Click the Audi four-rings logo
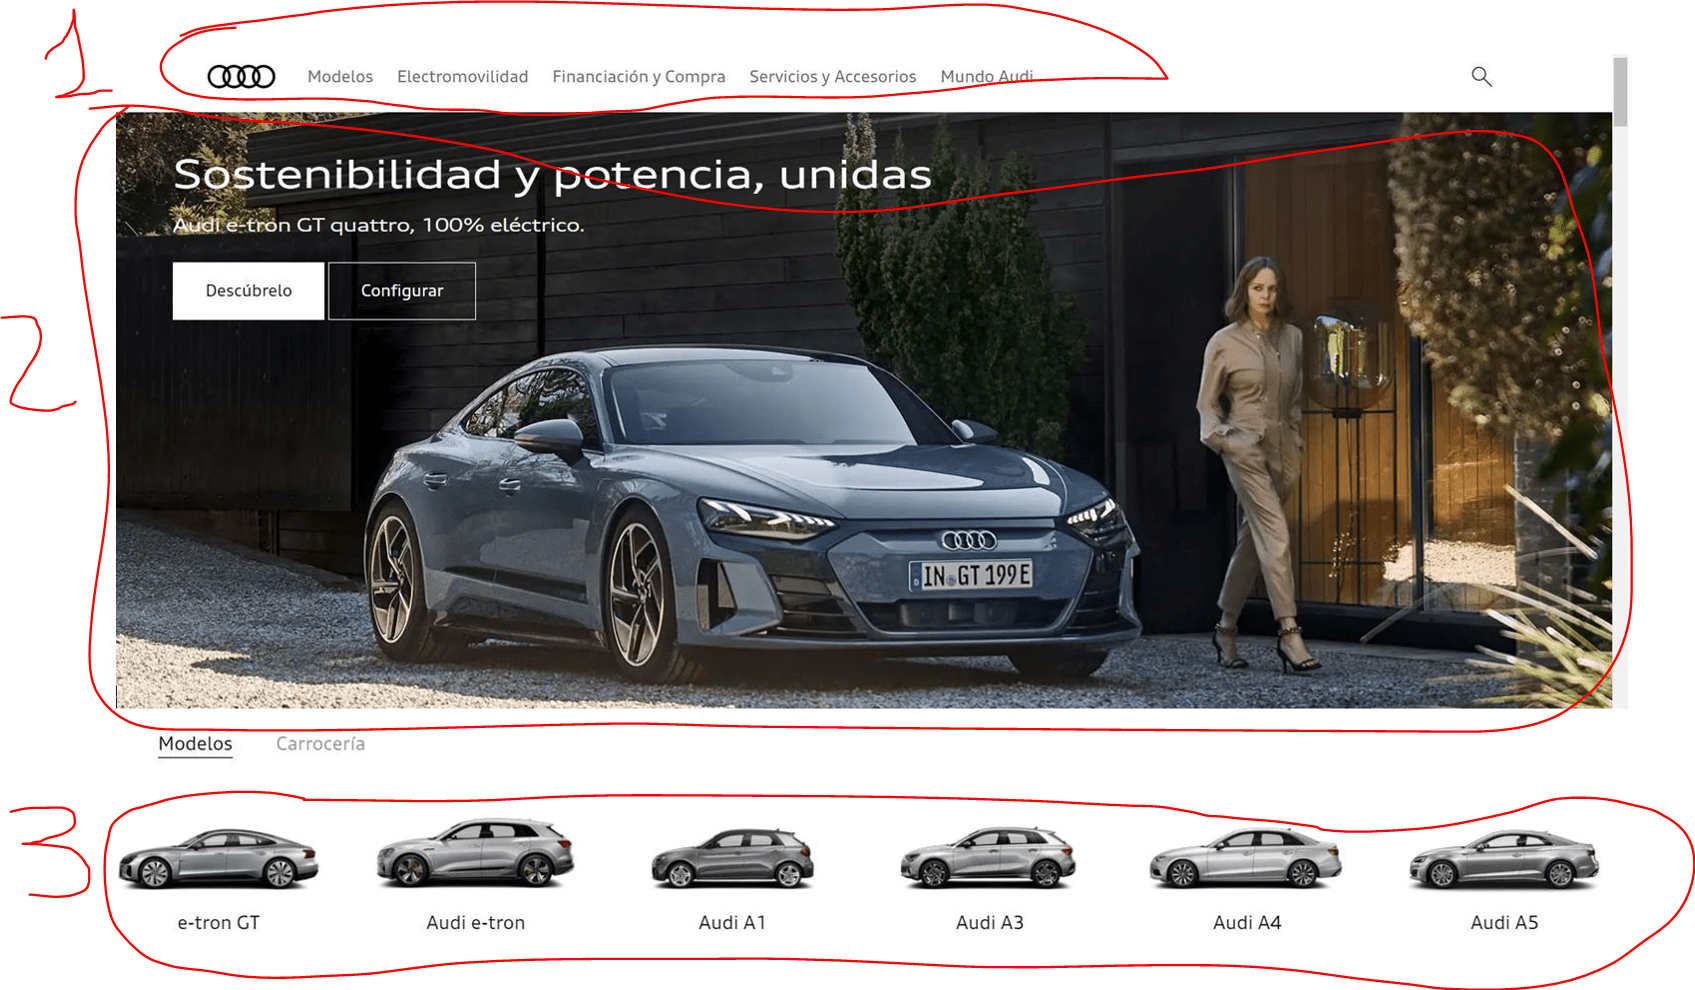The image size is (1695, 990). click(x=241, y=76)
